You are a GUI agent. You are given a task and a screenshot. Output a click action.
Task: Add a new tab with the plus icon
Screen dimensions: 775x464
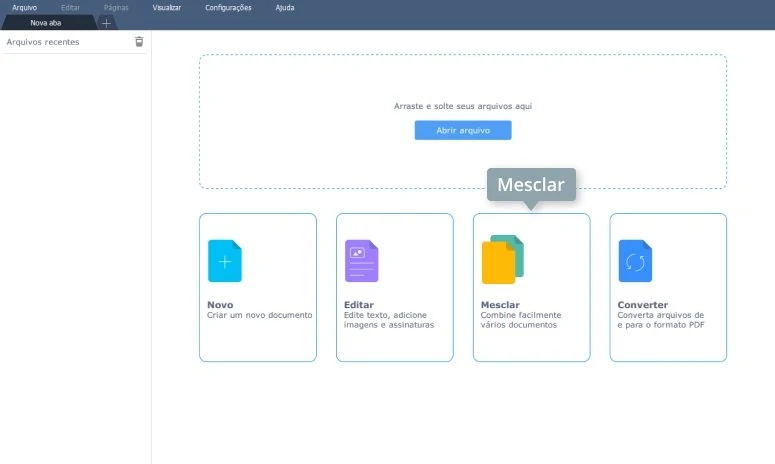point(107,23)
